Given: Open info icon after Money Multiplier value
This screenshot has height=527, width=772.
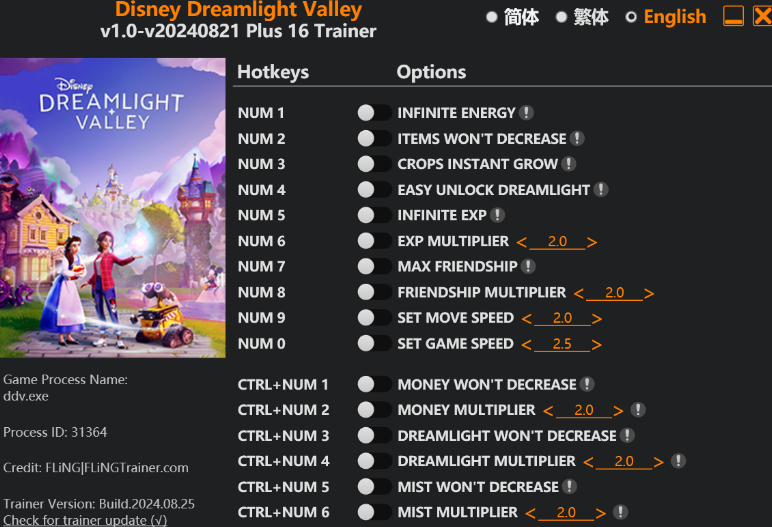Looking at the screenshot, I should click(638, 410).
